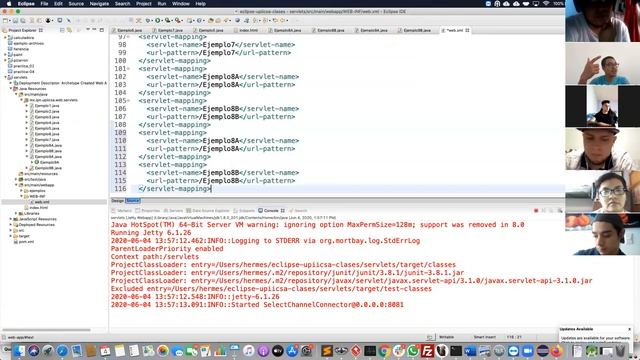Click the Wi-Fi status icon in menu bar
Screen dimensions: 640x360
[546, 3]
